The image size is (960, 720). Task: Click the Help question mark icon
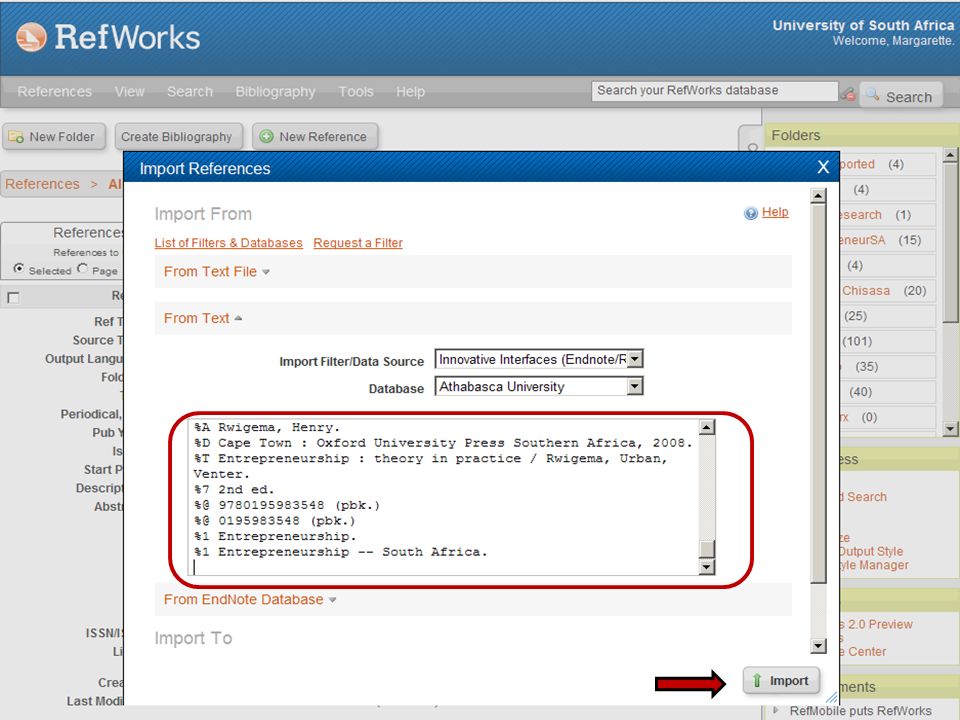[751, 213]
